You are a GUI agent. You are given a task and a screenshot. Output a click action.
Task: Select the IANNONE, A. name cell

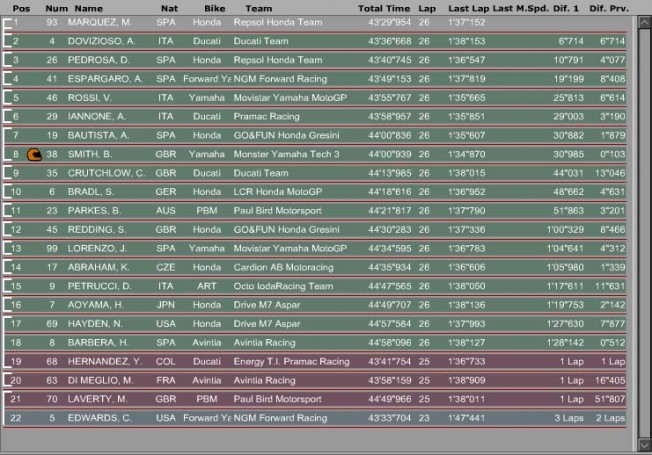click(x=96, y=116)
